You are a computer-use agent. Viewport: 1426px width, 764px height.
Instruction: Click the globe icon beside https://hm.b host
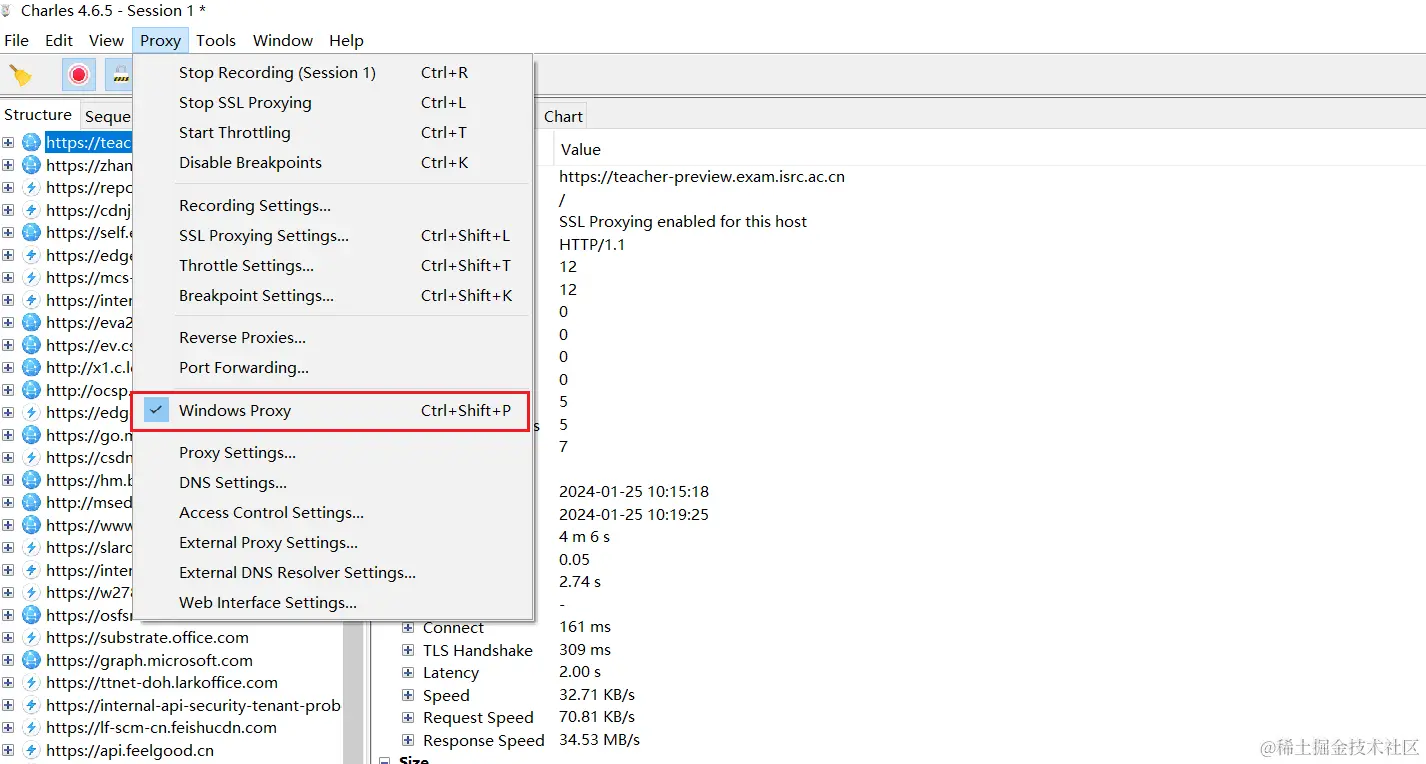point(31,480)
